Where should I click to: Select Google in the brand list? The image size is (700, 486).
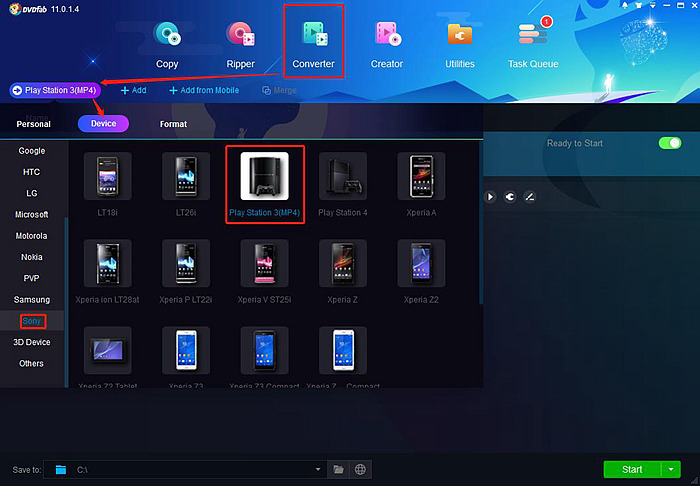(32, 151)
